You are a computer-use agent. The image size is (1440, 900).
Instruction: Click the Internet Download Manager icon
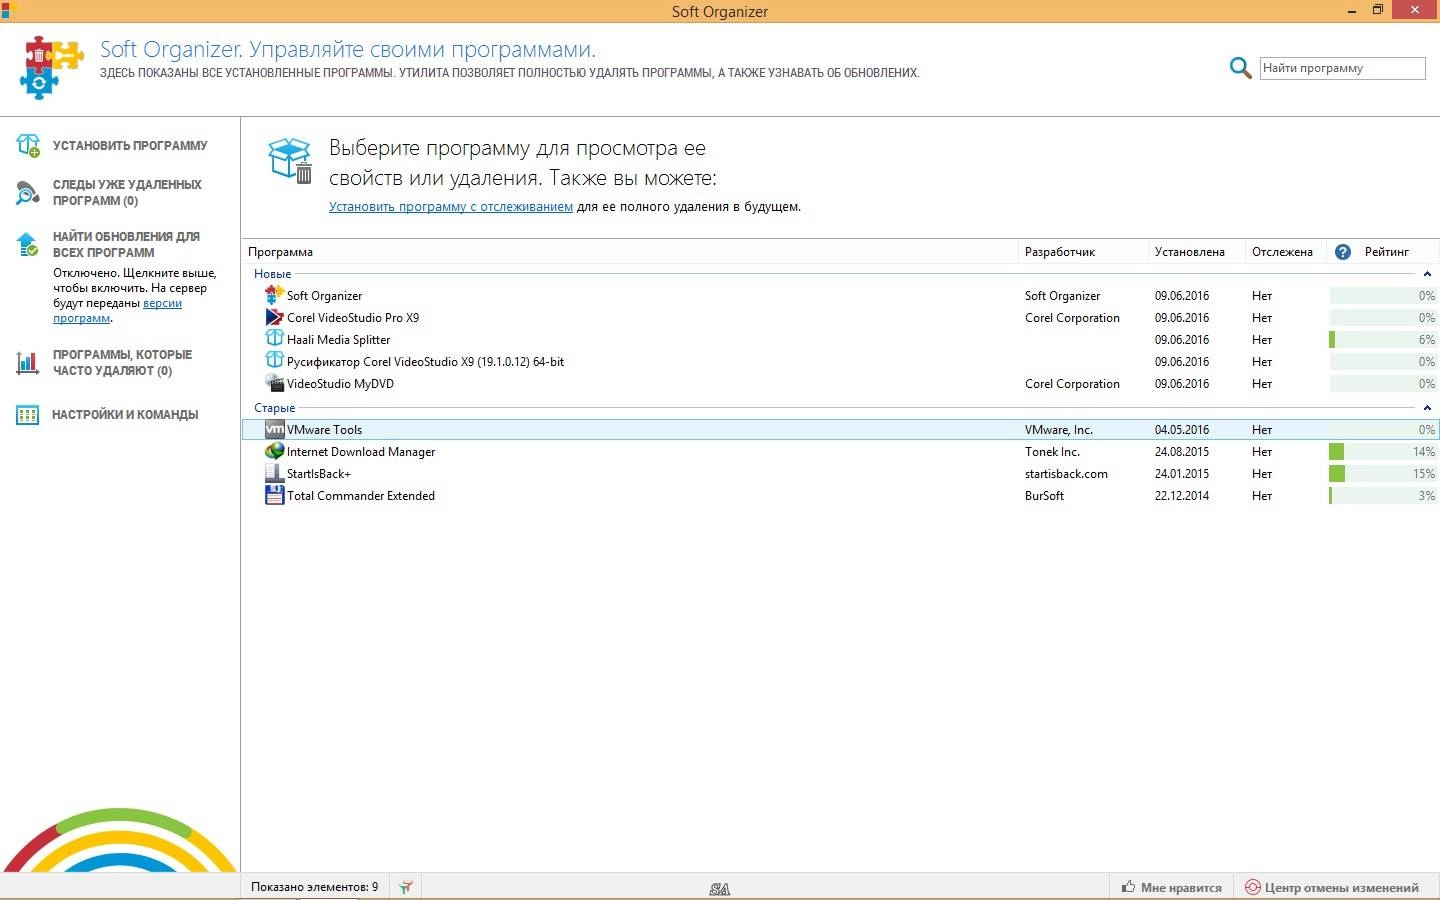tap(274, 451)
